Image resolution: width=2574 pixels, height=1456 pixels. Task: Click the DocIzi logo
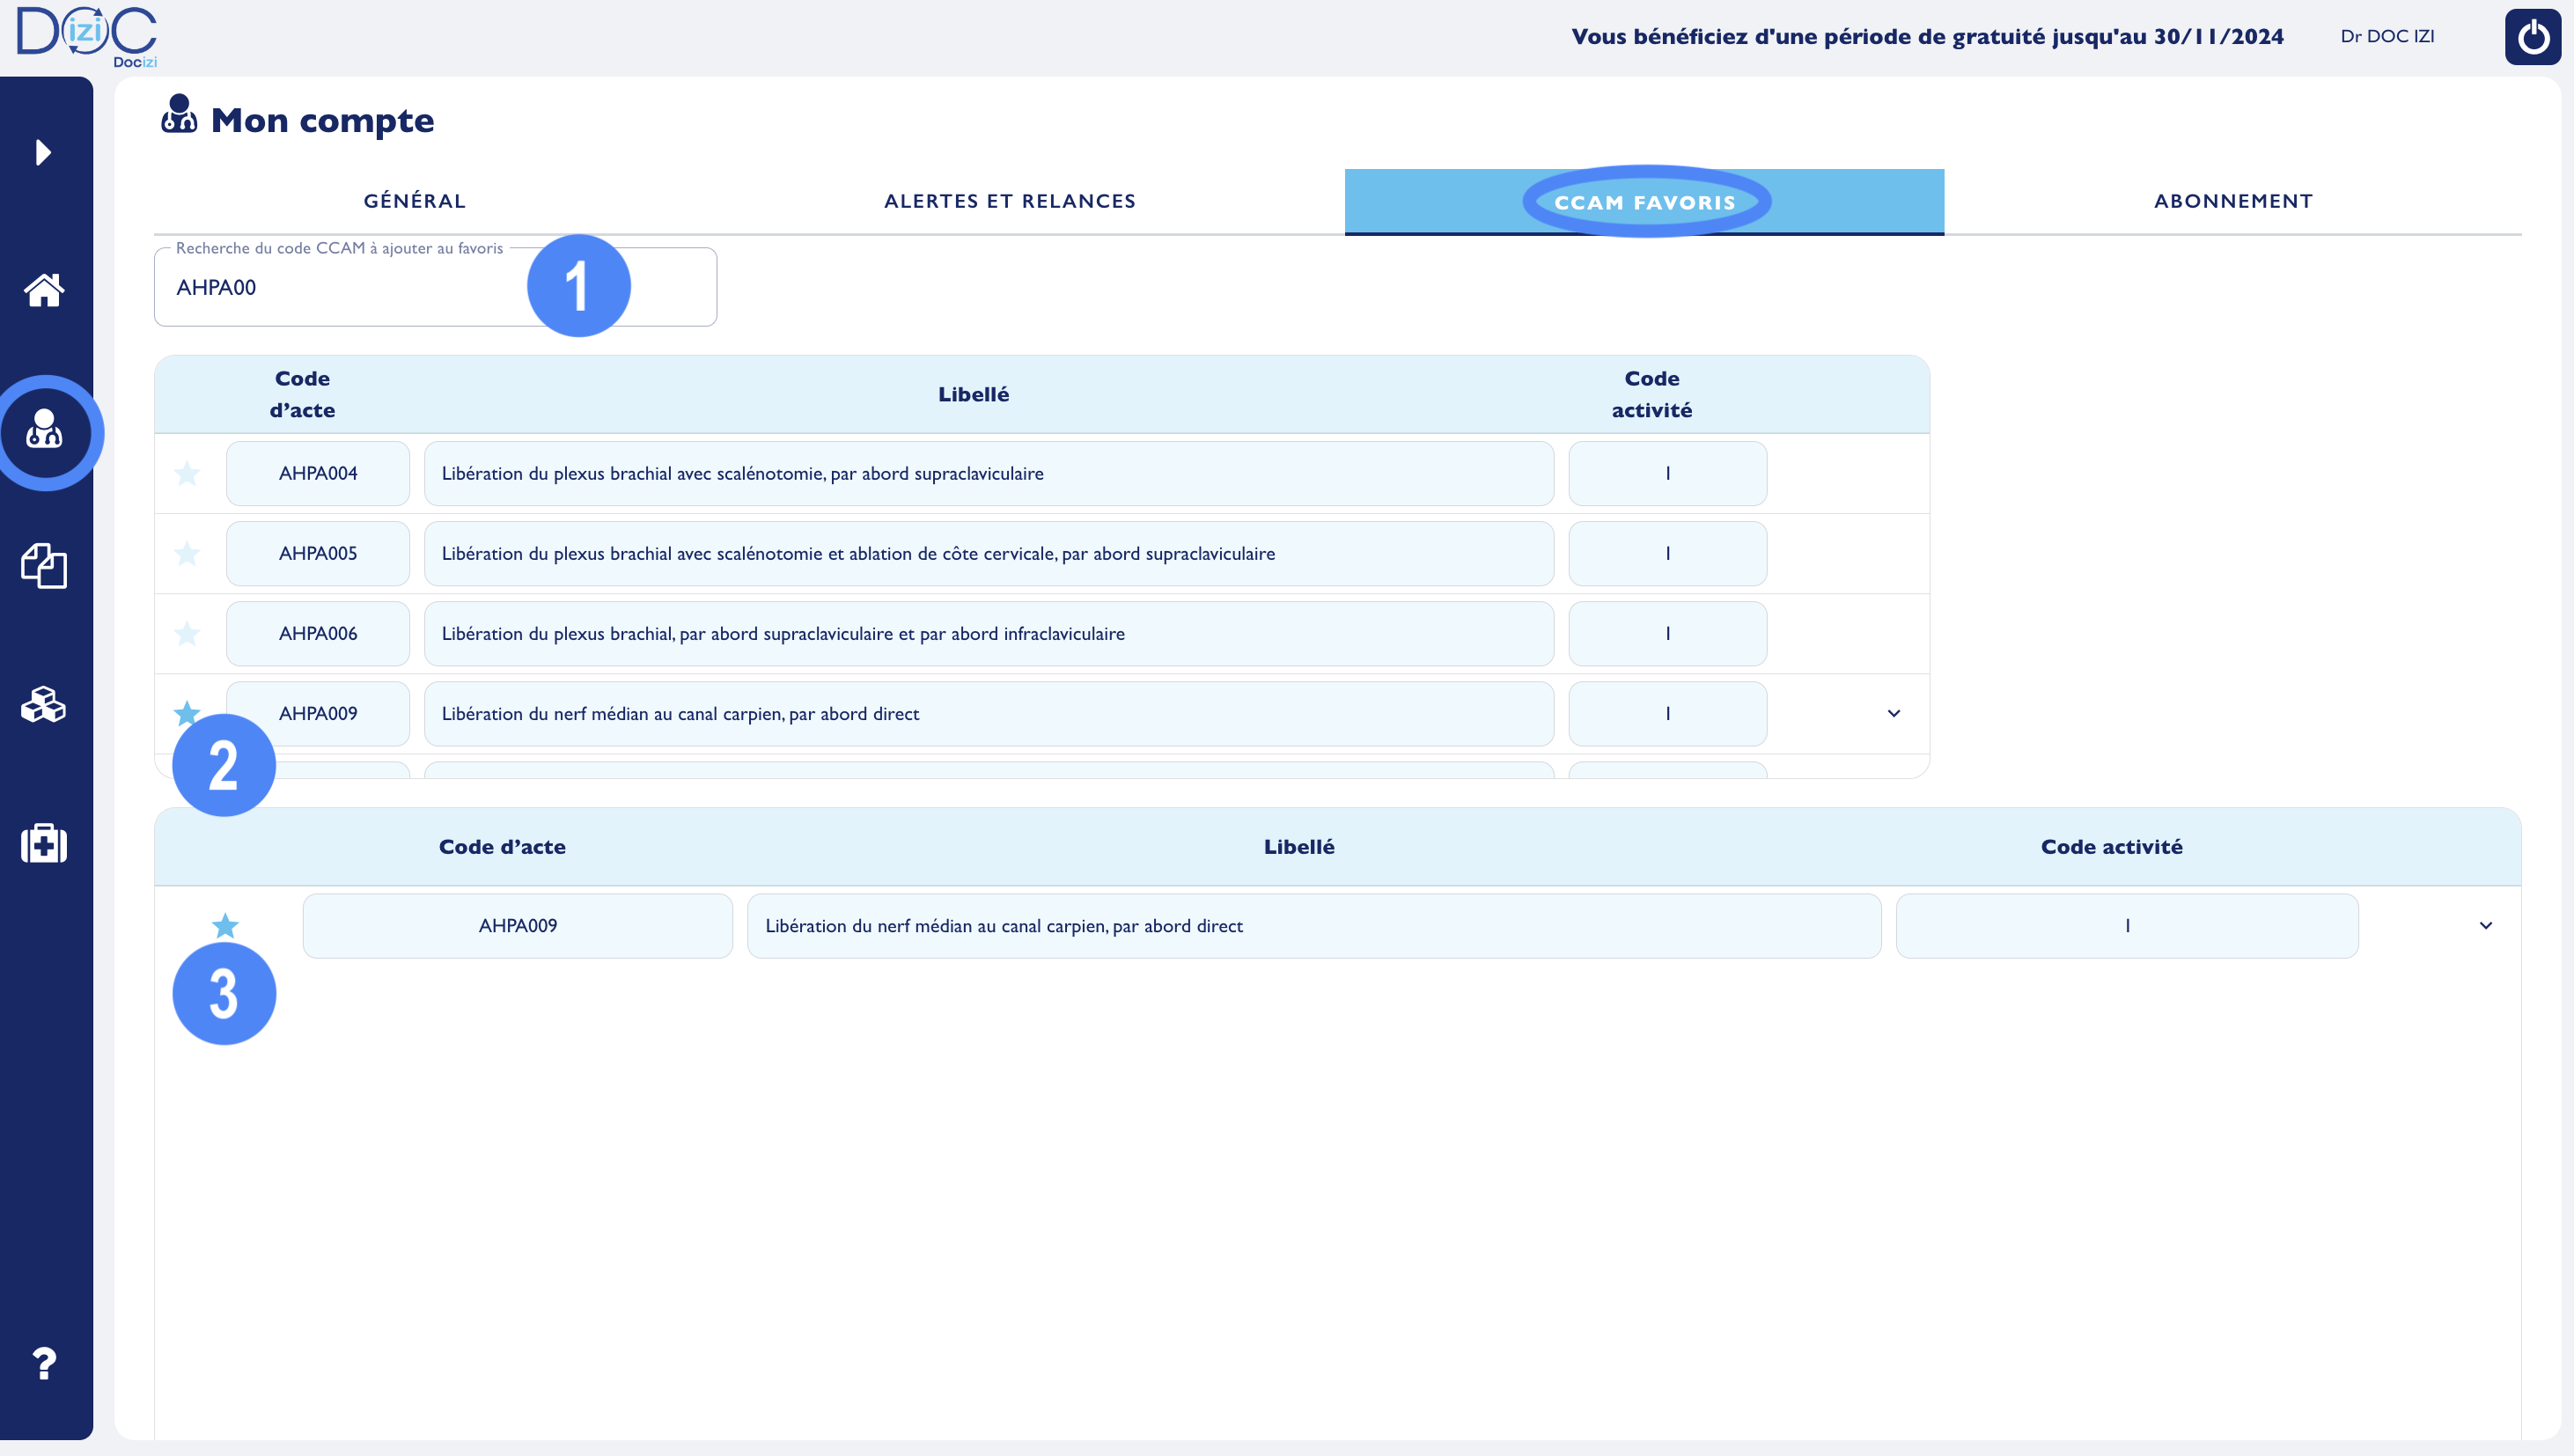88,36
